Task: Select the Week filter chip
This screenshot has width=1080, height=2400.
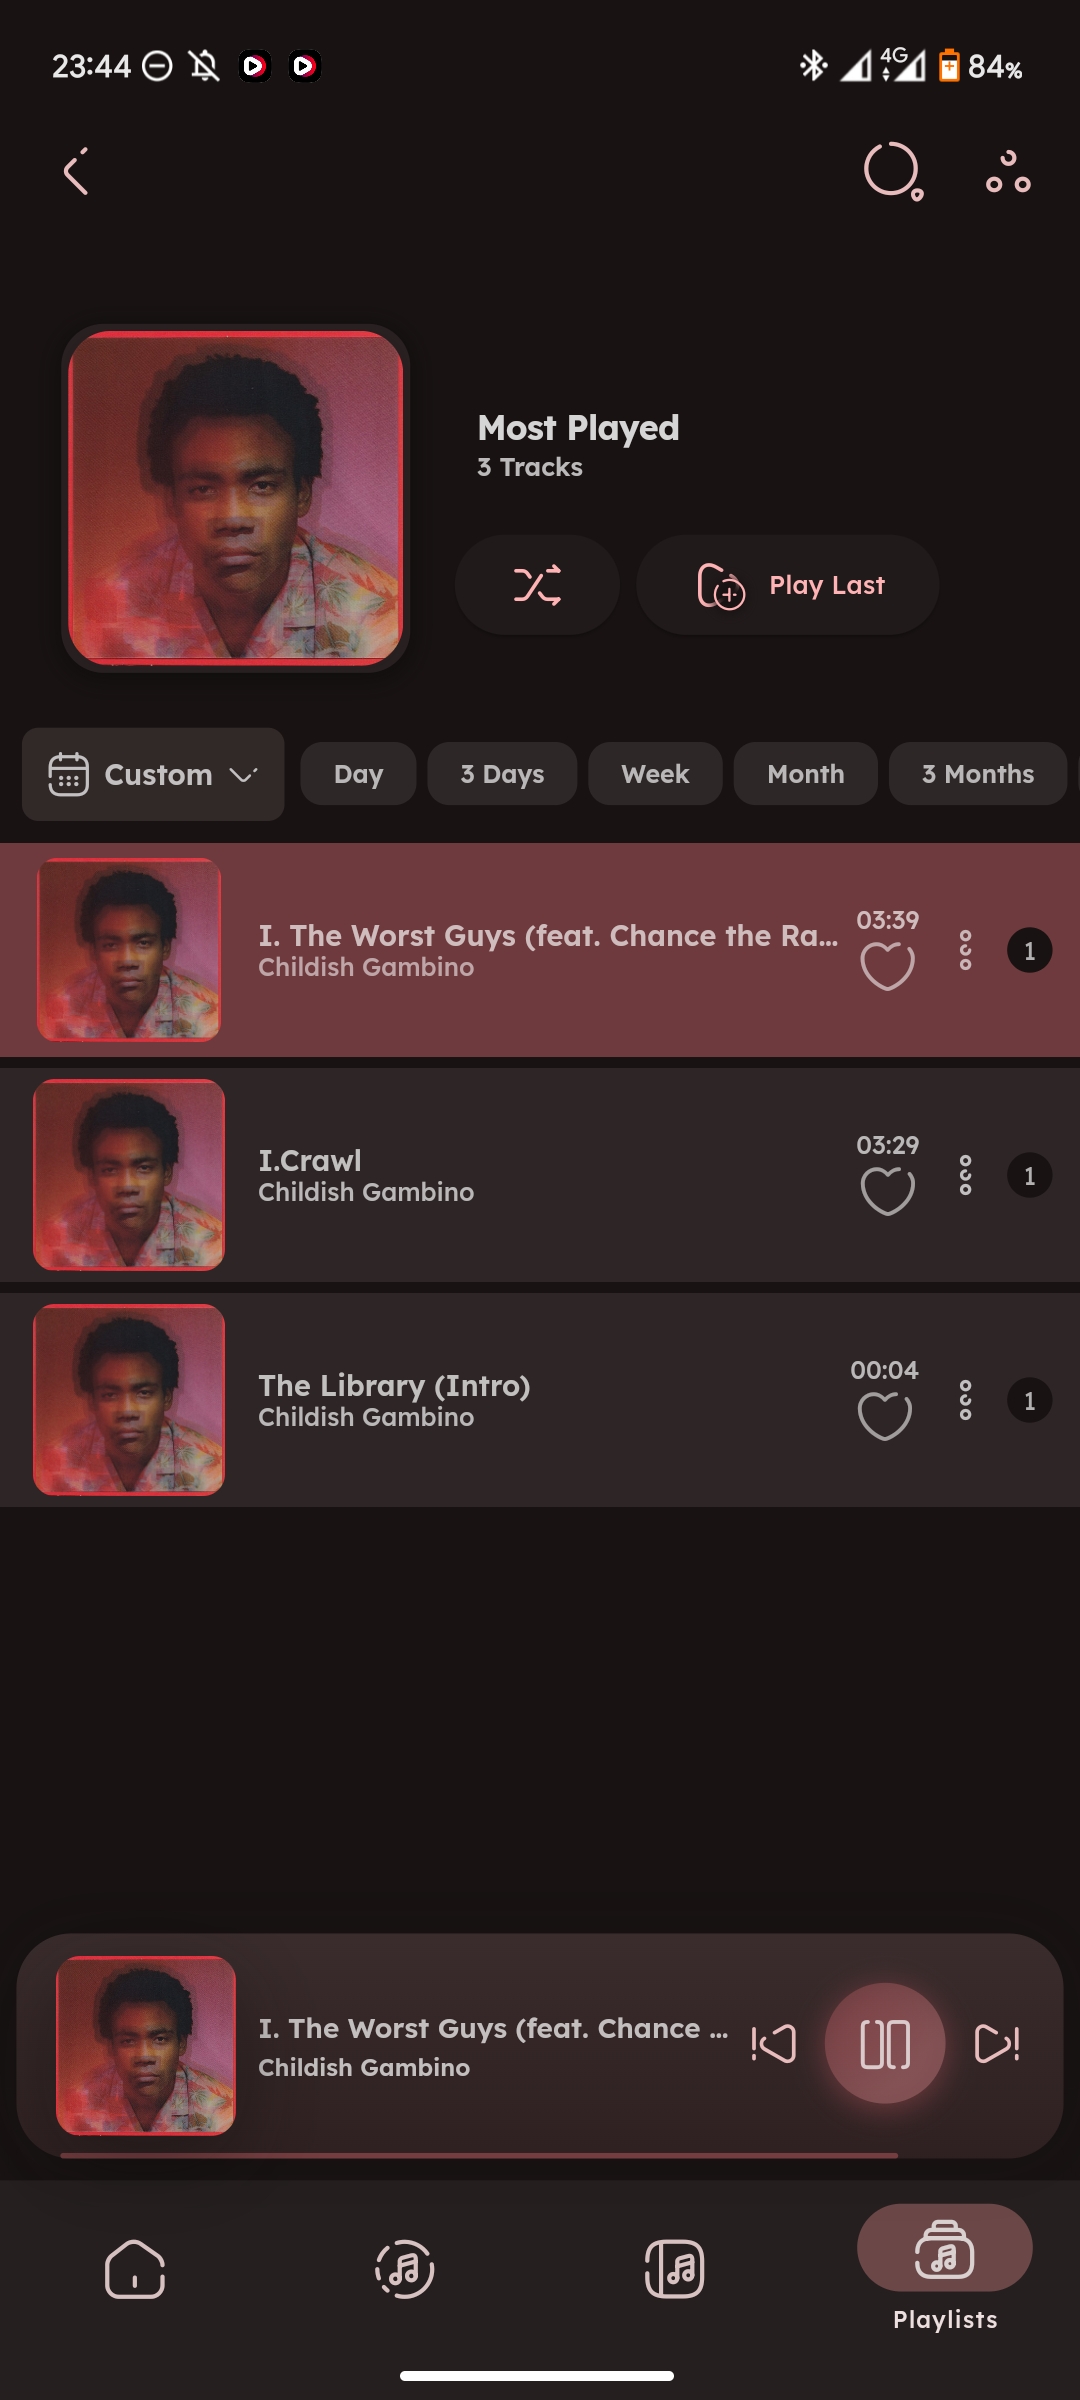Action: pos(655,774)
